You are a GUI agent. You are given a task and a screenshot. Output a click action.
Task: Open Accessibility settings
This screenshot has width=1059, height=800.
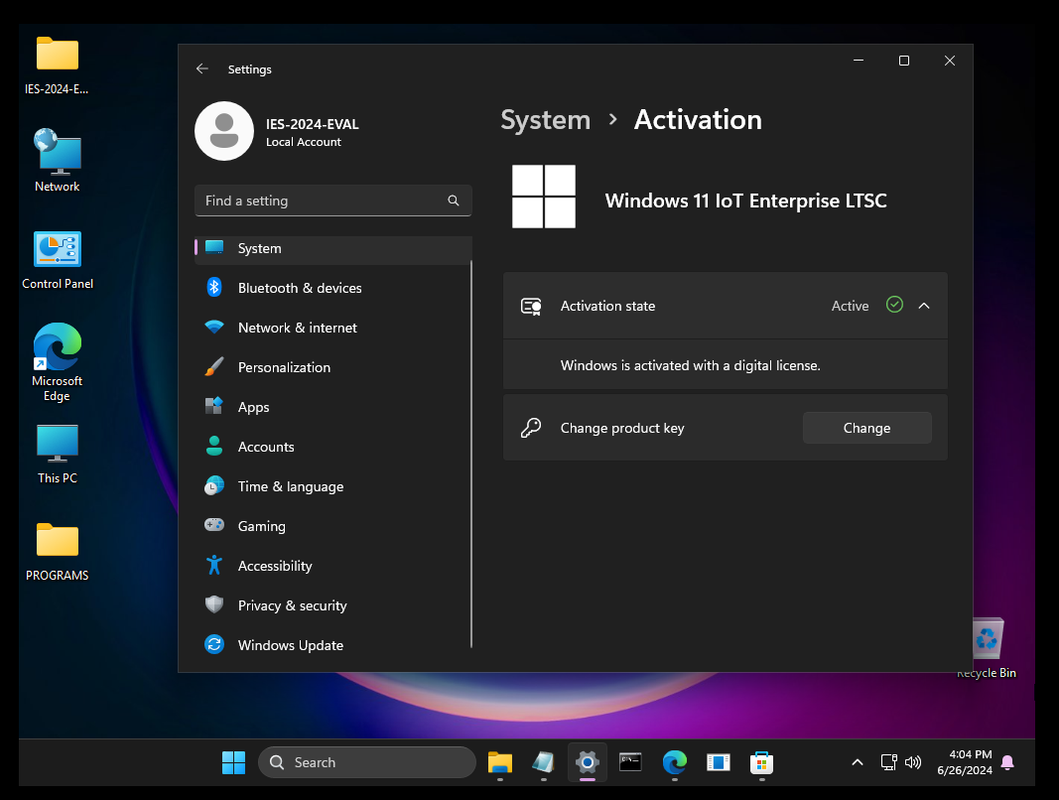333,566
